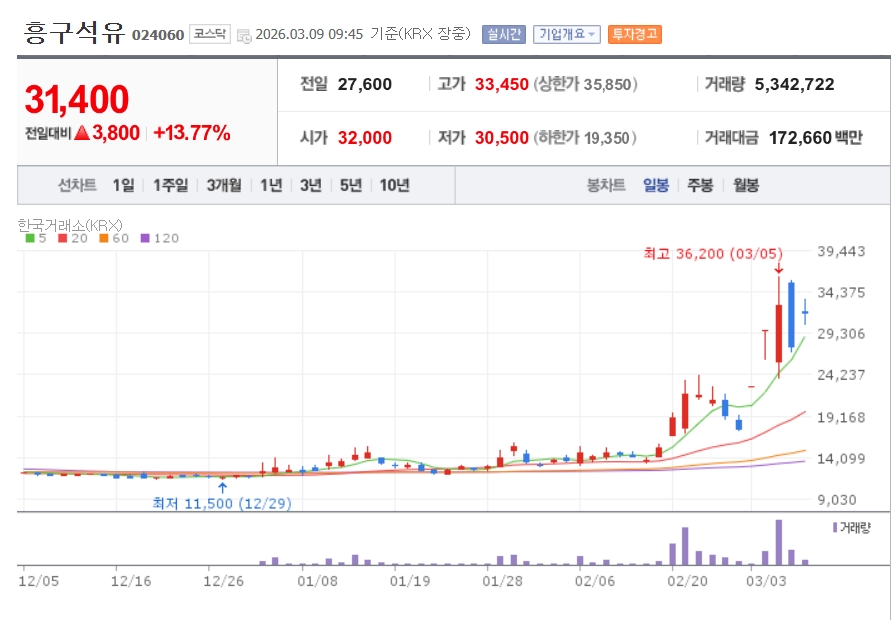
Task: Click the red up-arrow price change indicator
Action: point(83,133)
